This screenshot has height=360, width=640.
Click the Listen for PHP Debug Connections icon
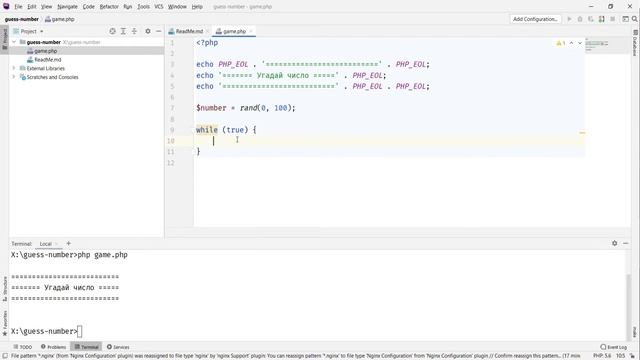(x=602, y=19)
